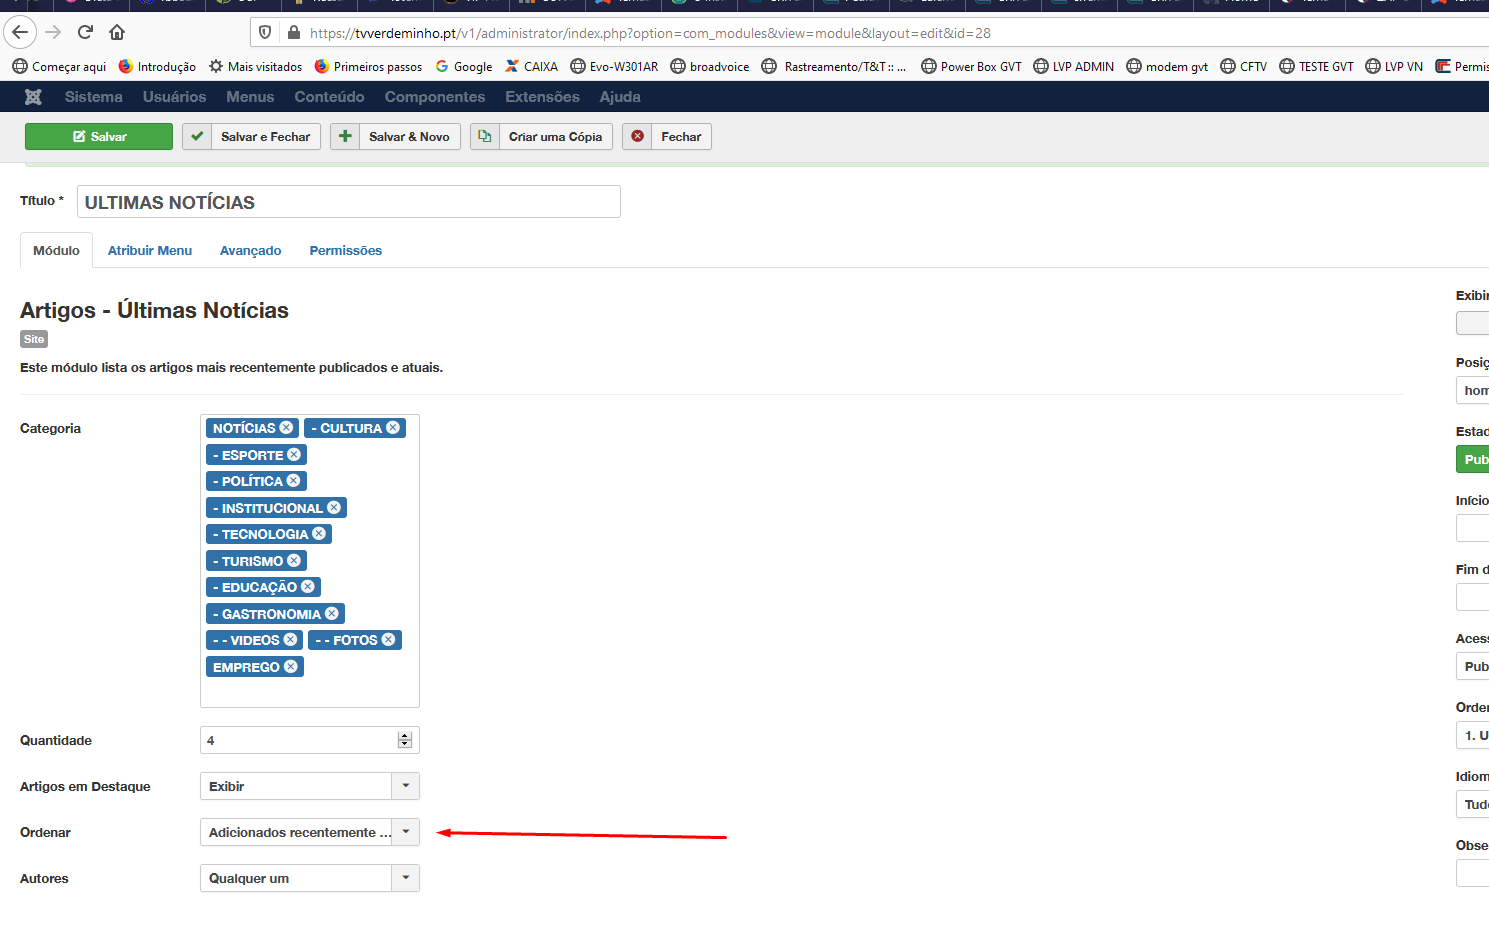Expand the Artigos em Destaque dropdown
Image resolution: width=1489 pixels, height=945 pixels.
(x=310, y=786)
